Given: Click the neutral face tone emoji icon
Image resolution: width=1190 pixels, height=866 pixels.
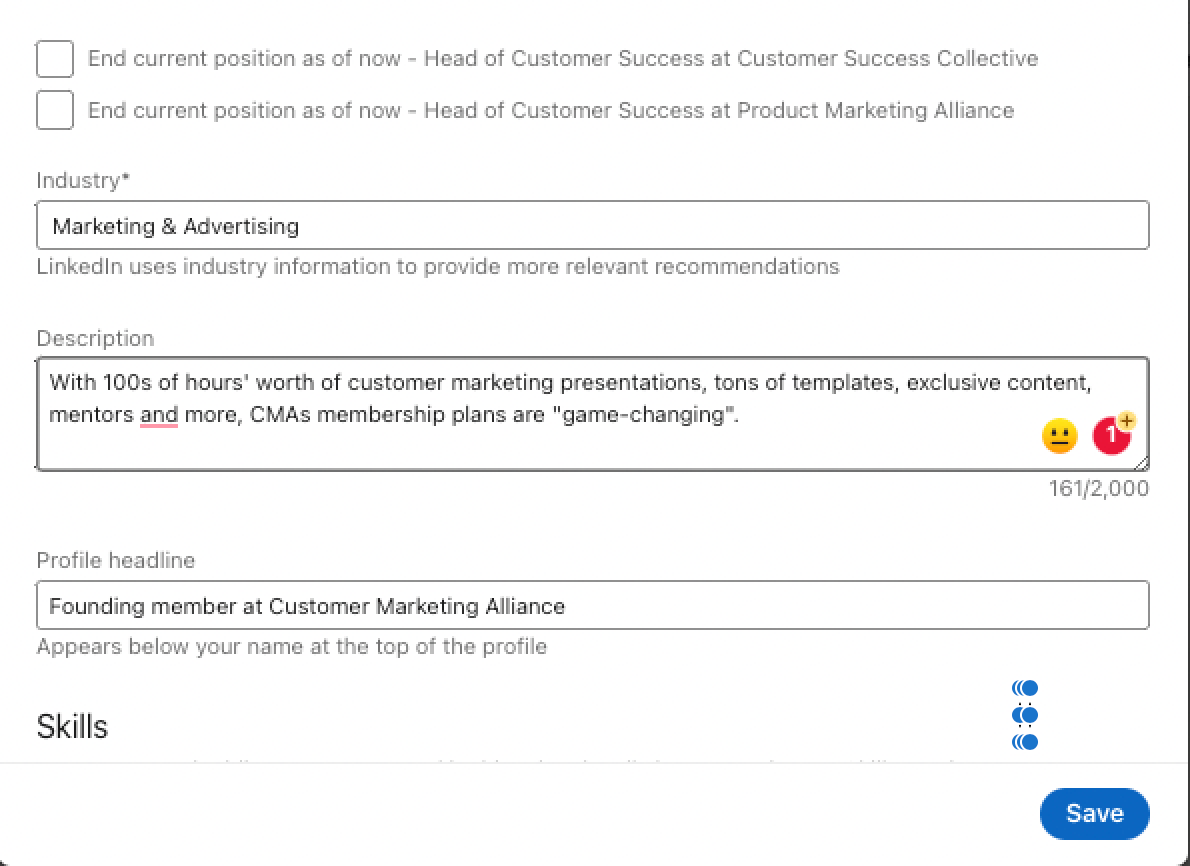Looking at the screenshot, I should coord(1059,437).
